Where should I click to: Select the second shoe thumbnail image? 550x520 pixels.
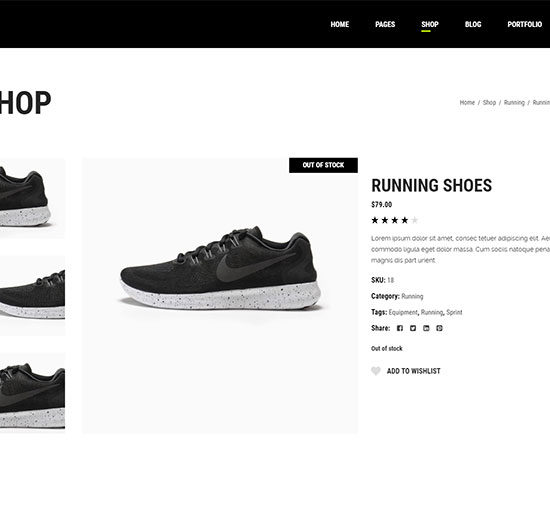[32, 296]
